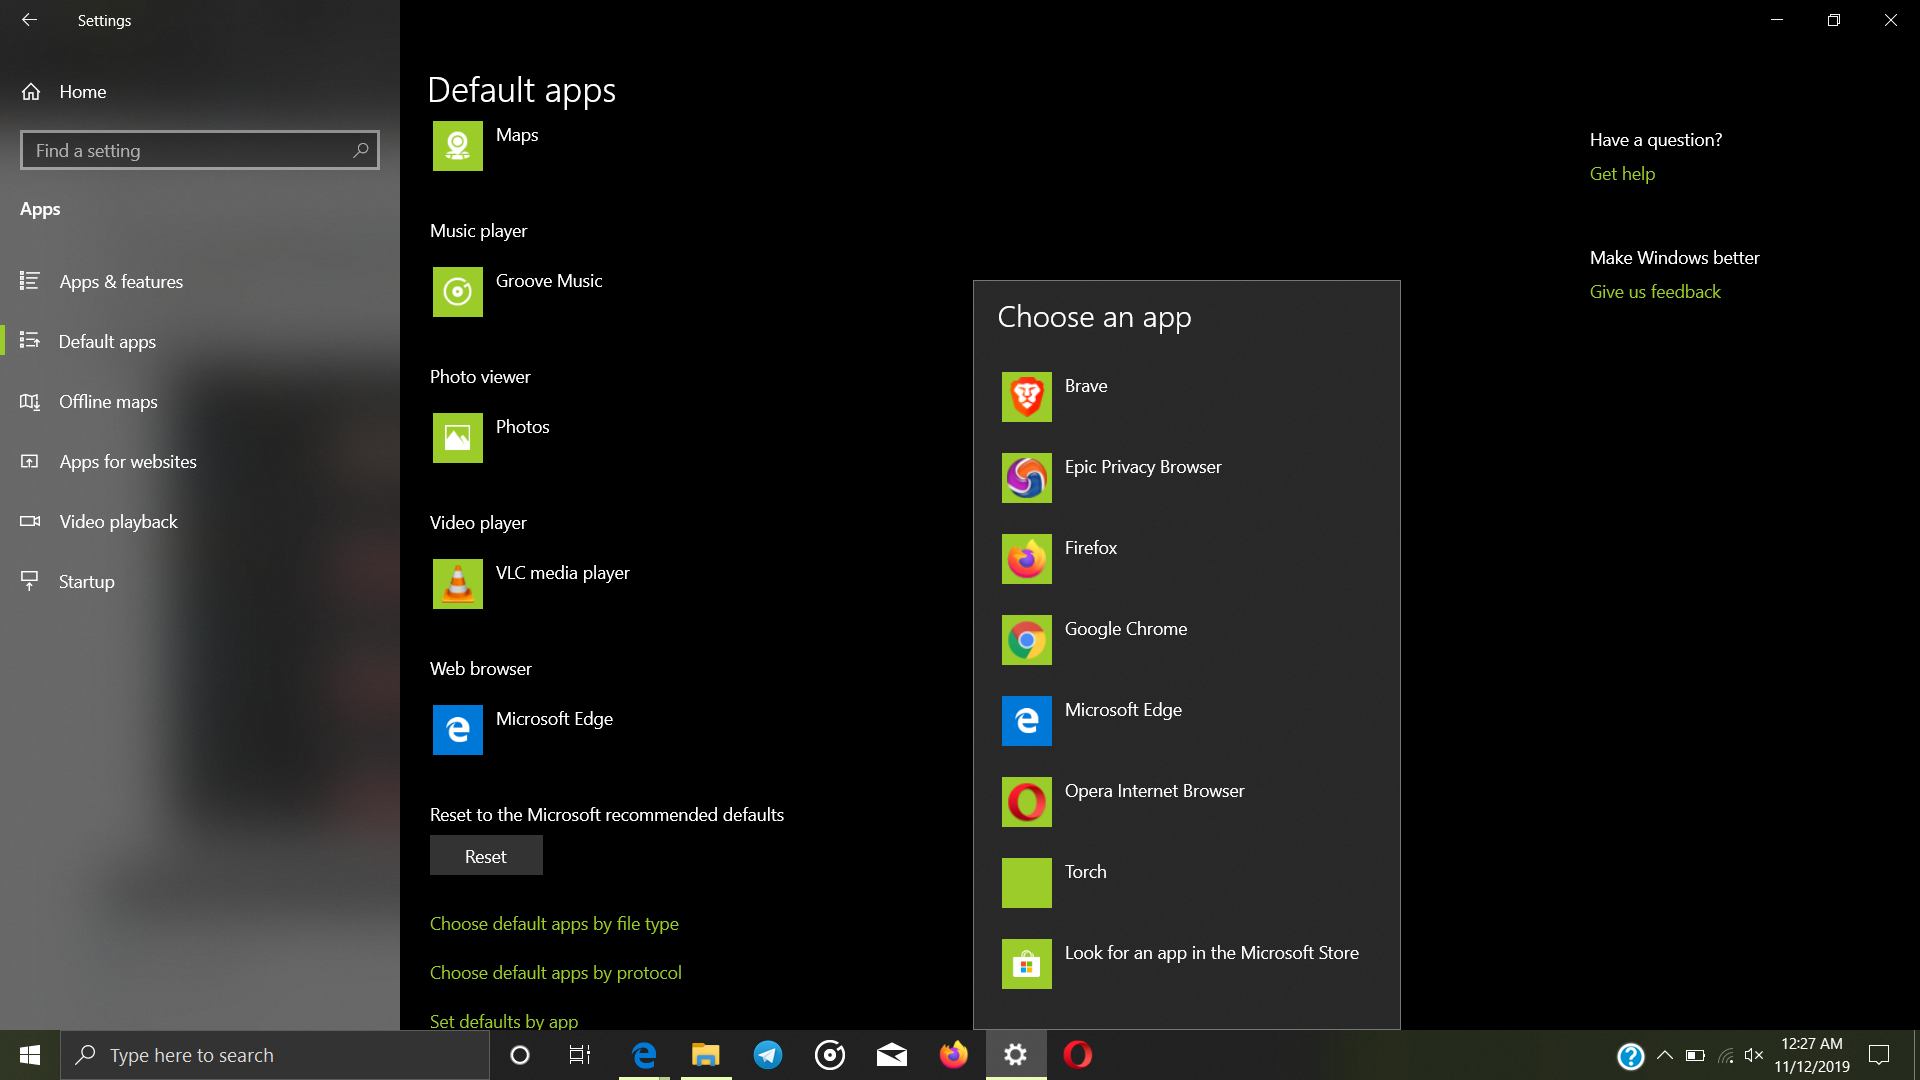Open Opera from the taskbar
The height and width of the screenshot is (1080, 1920).
(x=1078, y=1055)
